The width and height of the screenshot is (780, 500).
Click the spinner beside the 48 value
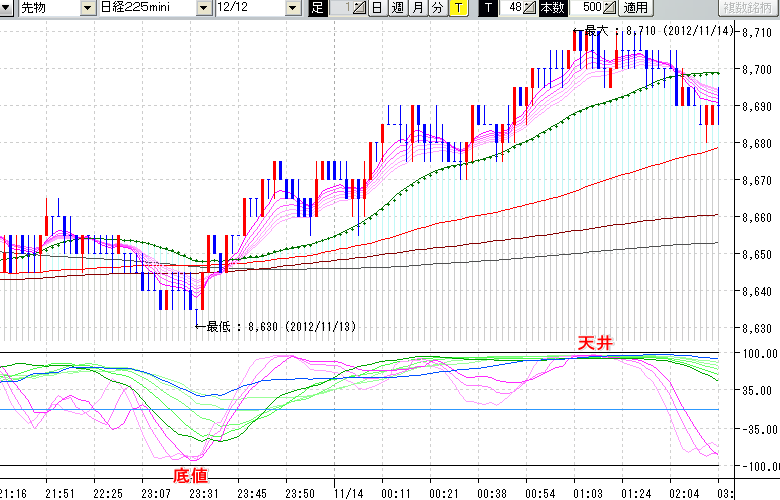pos(530,8)
